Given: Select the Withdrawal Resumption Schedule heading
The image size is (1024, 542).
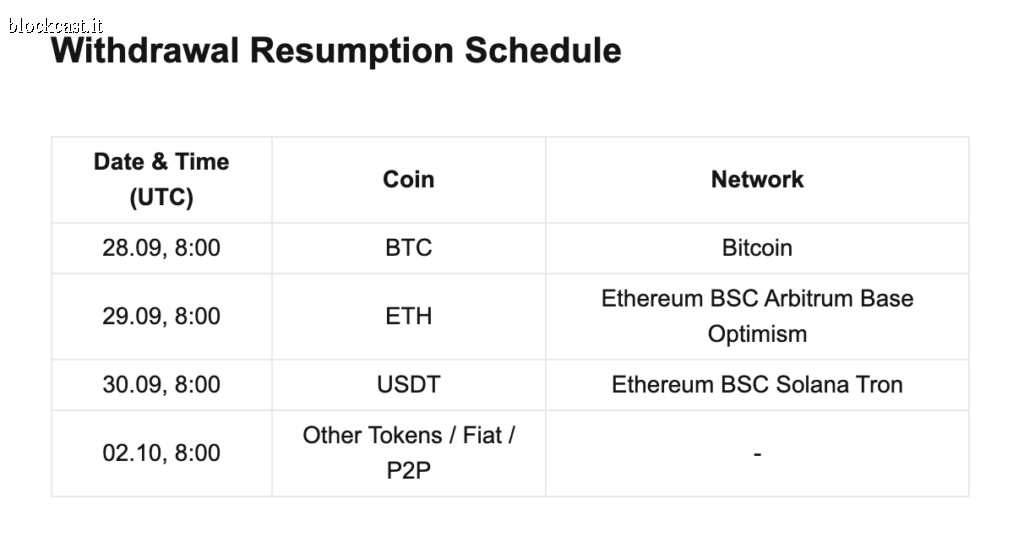Looking at the screenshot, I should click(336, 50).
